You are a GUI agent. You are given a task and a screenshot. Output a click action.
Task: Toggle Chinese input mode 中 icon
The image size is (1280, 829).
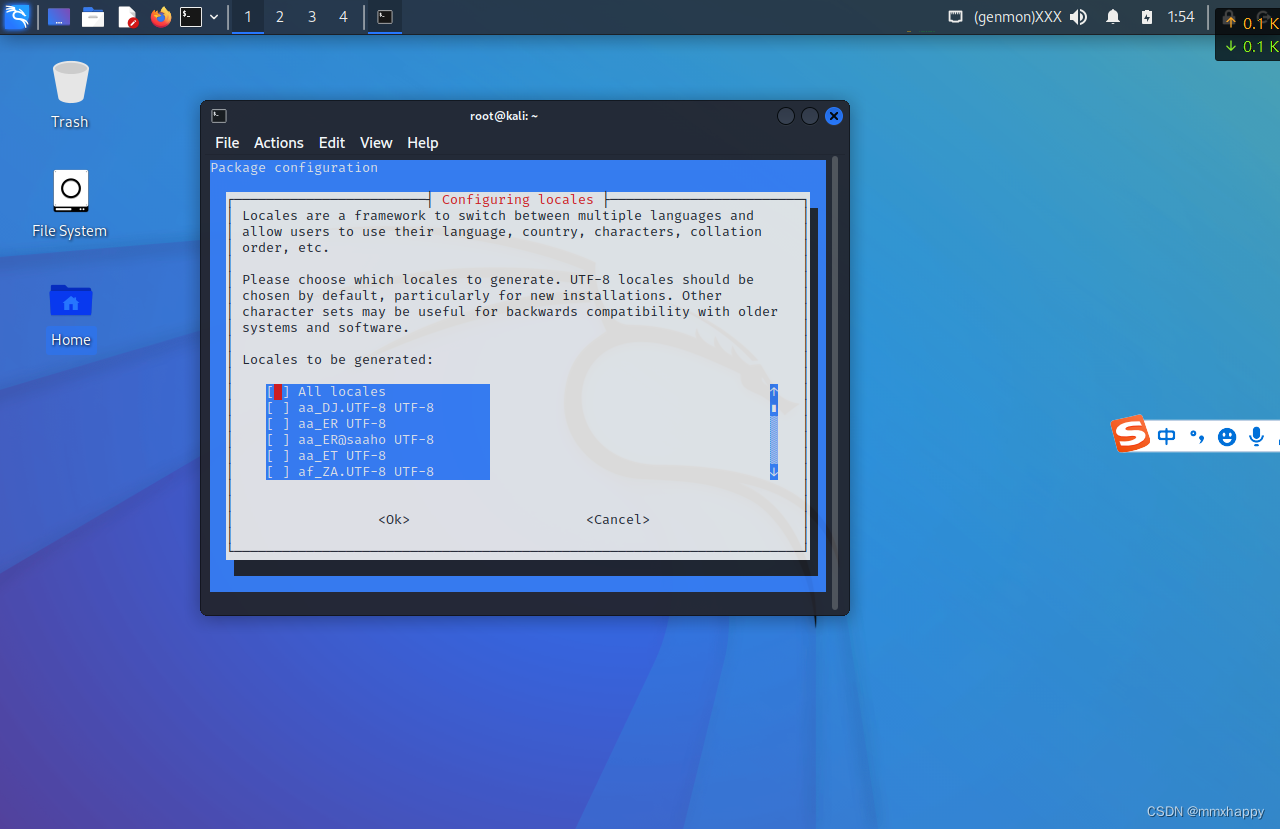point(1166,437)
